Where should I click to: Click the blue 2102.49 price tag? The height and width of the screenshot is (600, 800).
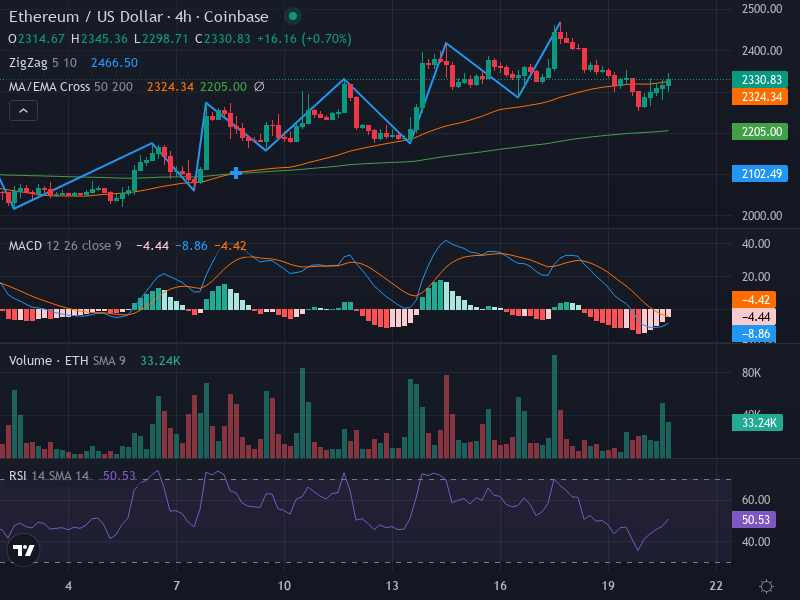coord(760,173)
